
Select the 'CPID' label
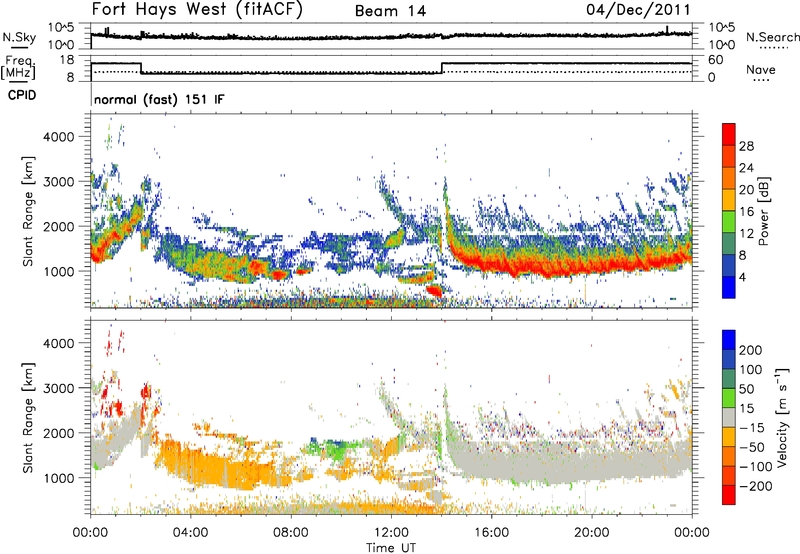click(x=22, y=95)
